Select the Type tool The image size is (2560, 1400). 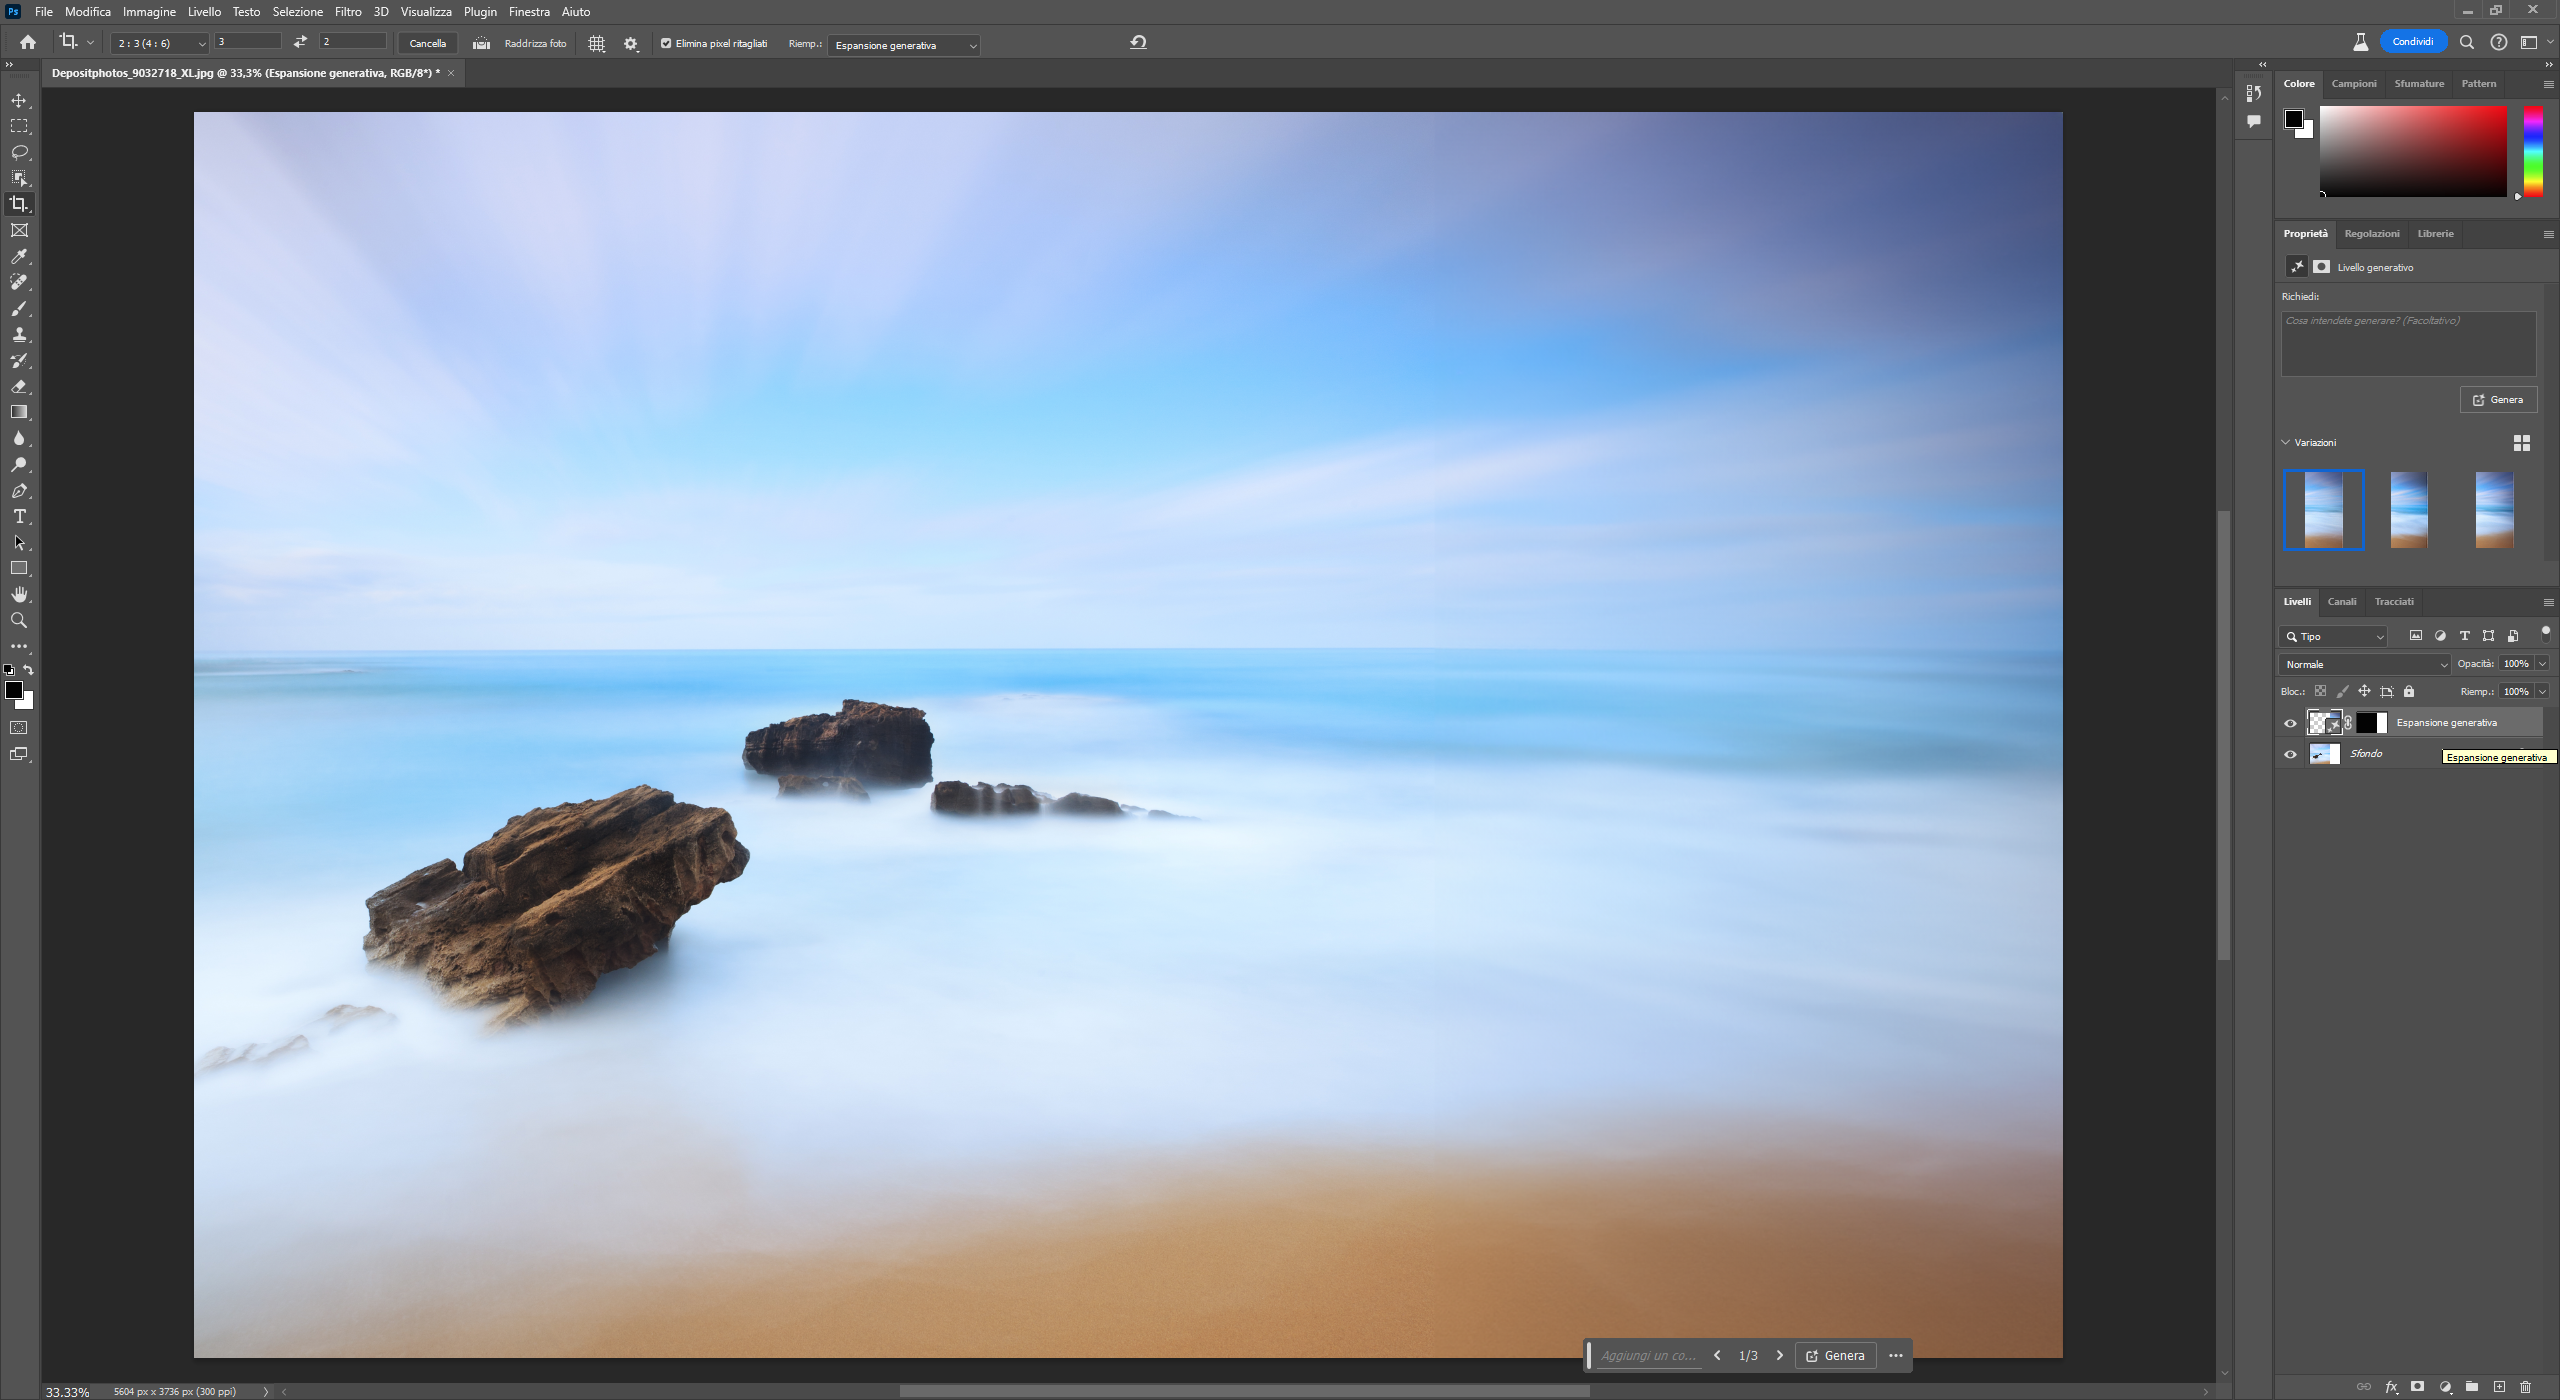(19, 517)
